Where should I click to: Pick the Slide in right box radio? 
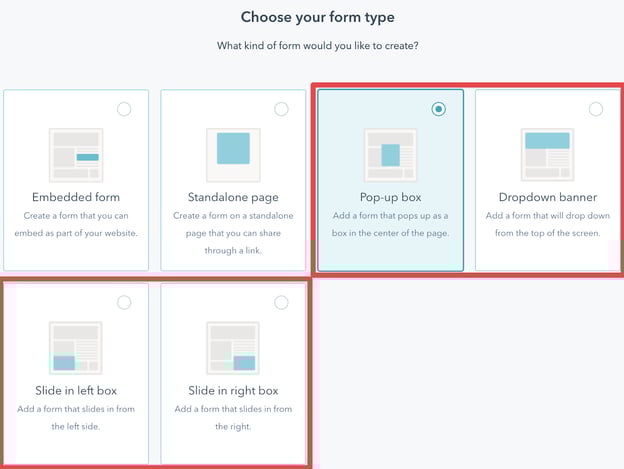[281, 302]
